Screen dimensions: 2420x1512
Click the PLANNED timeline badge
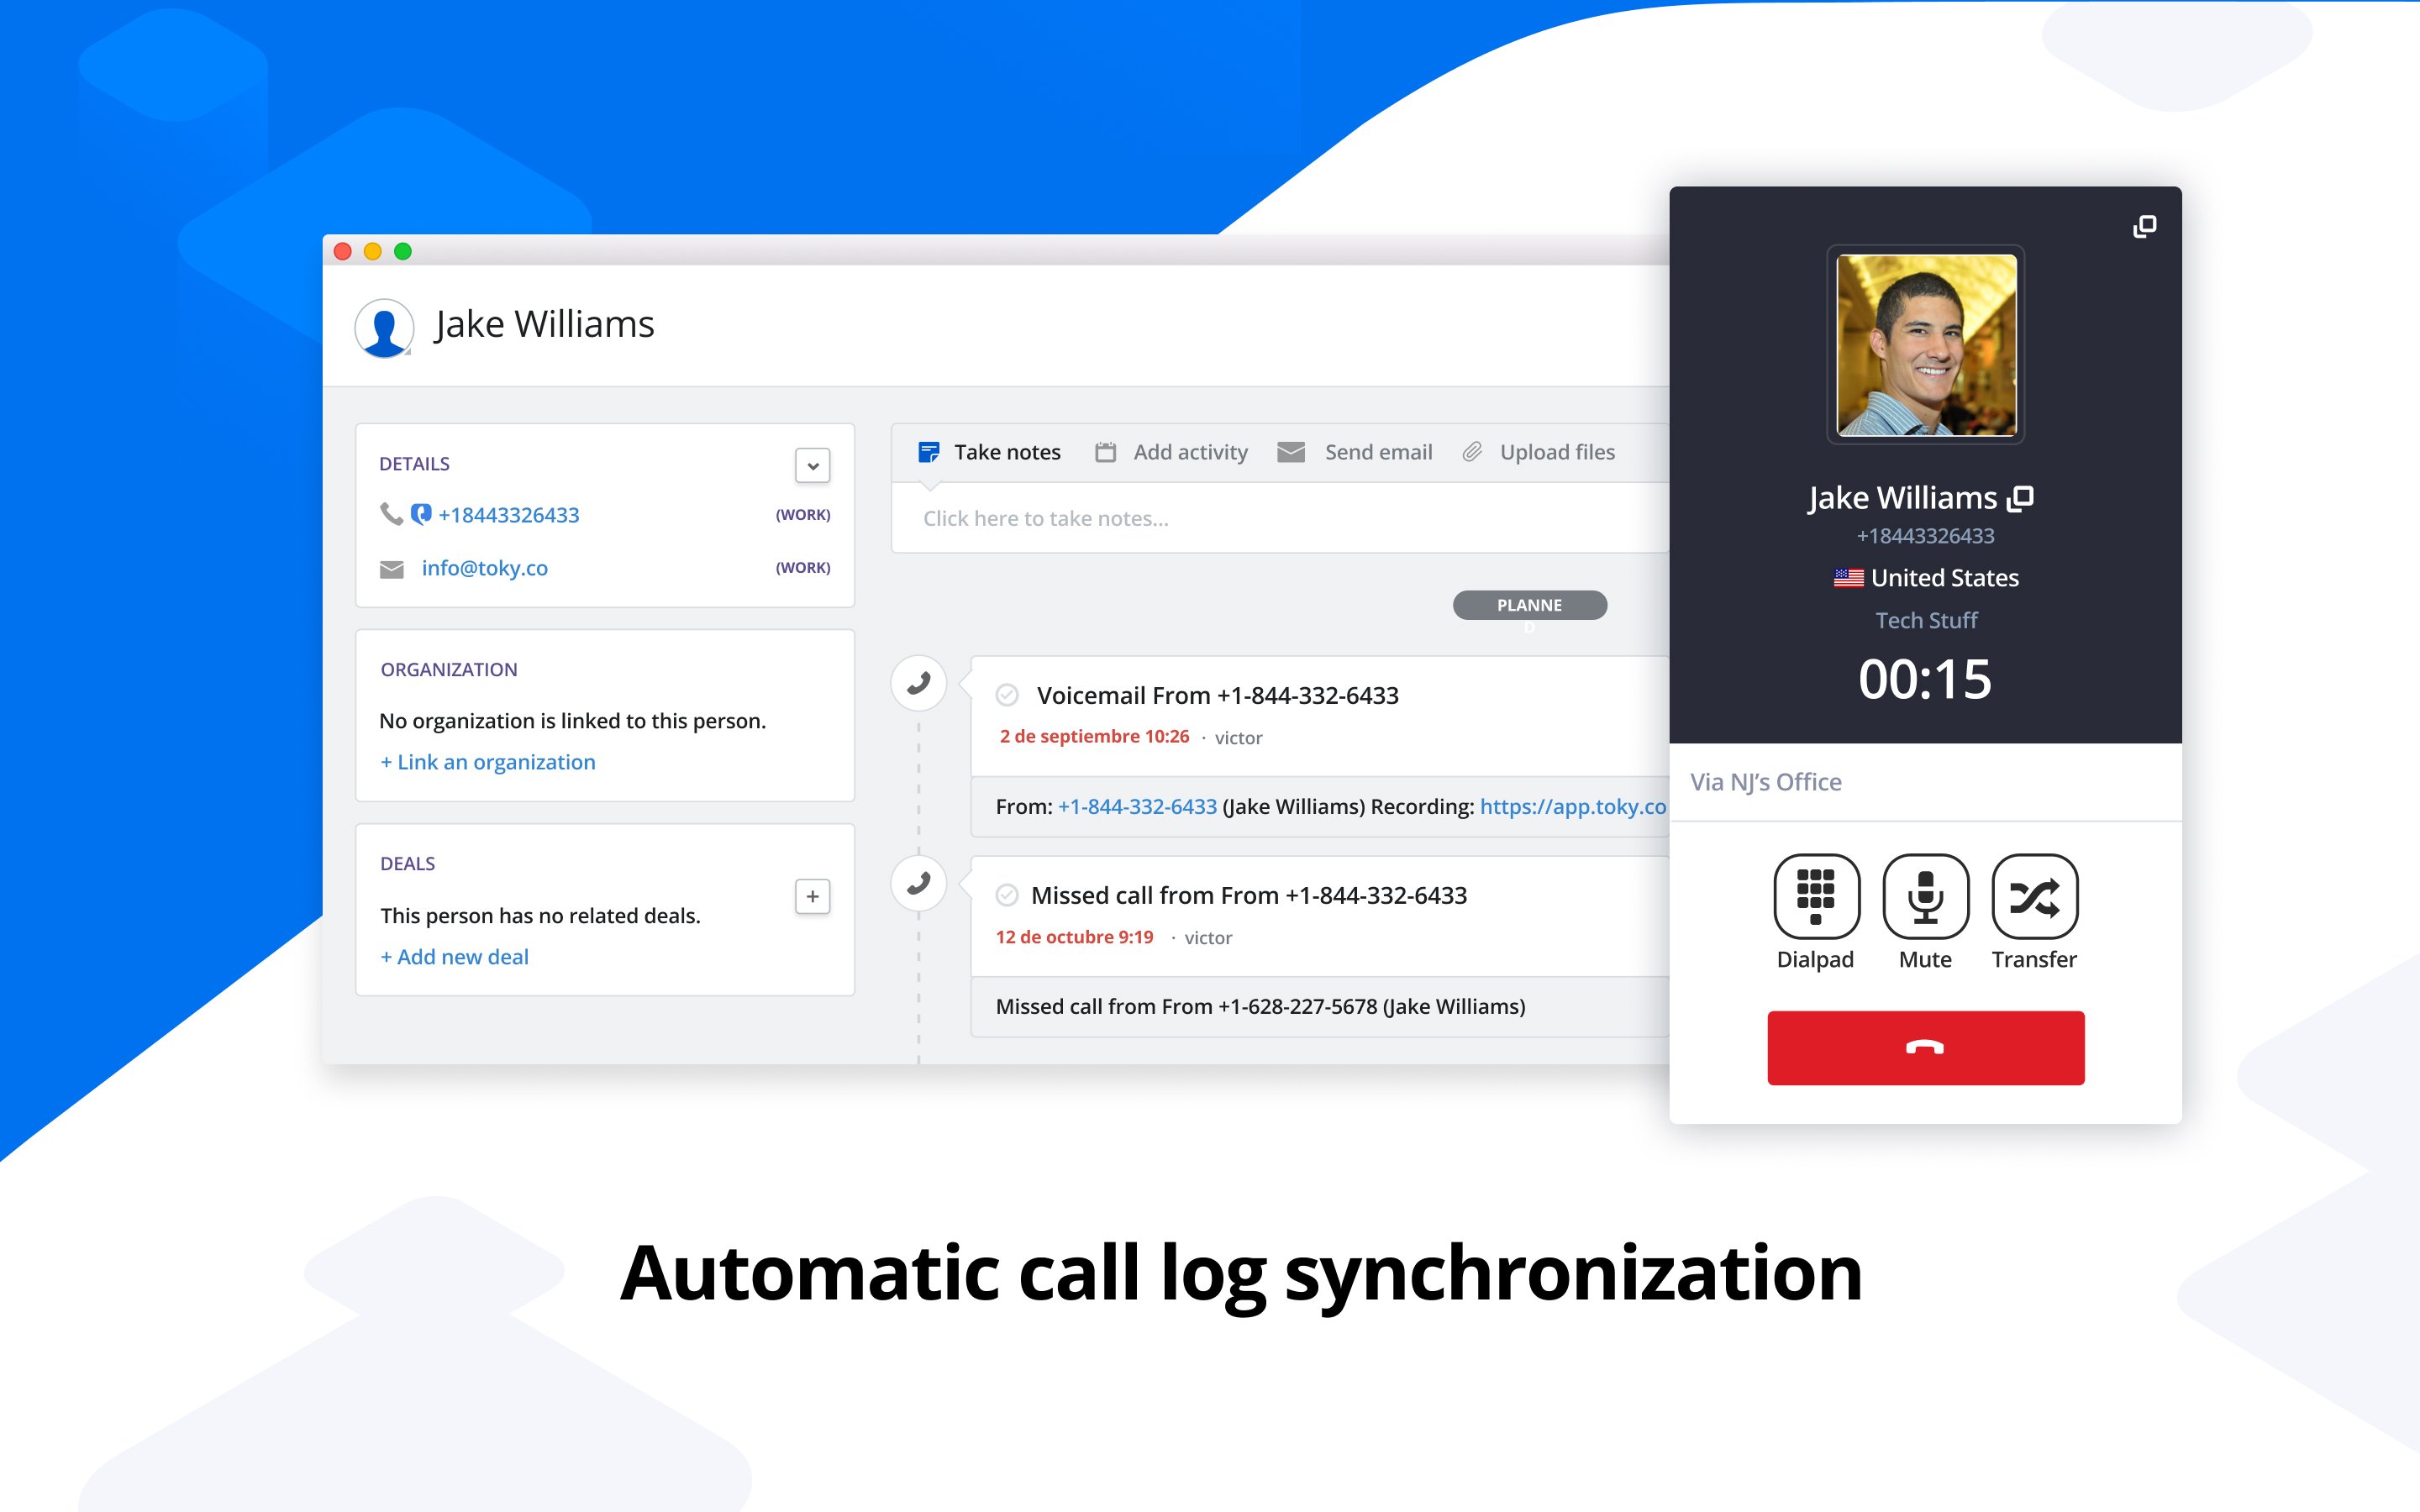[x=1530, y=605]
